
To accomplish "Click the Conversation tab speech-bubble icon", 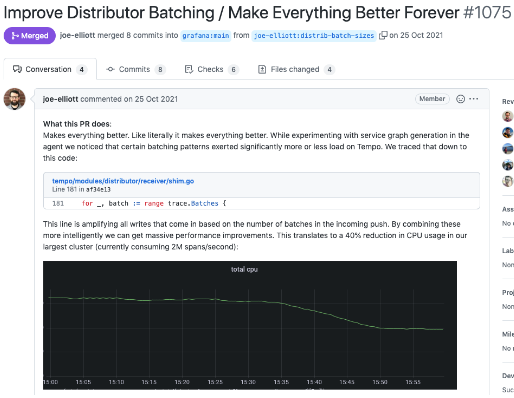I will 17,69.
